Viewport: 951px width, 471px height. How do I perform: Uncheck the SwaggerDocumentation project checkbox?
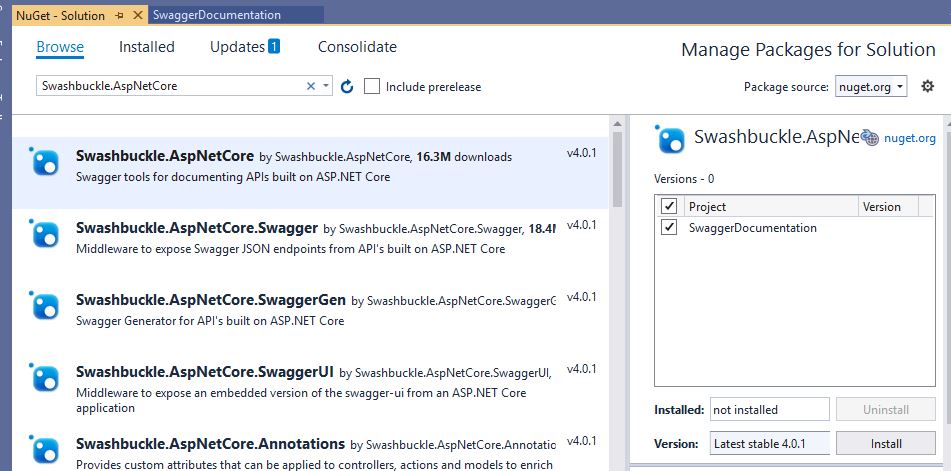point(669,227)
